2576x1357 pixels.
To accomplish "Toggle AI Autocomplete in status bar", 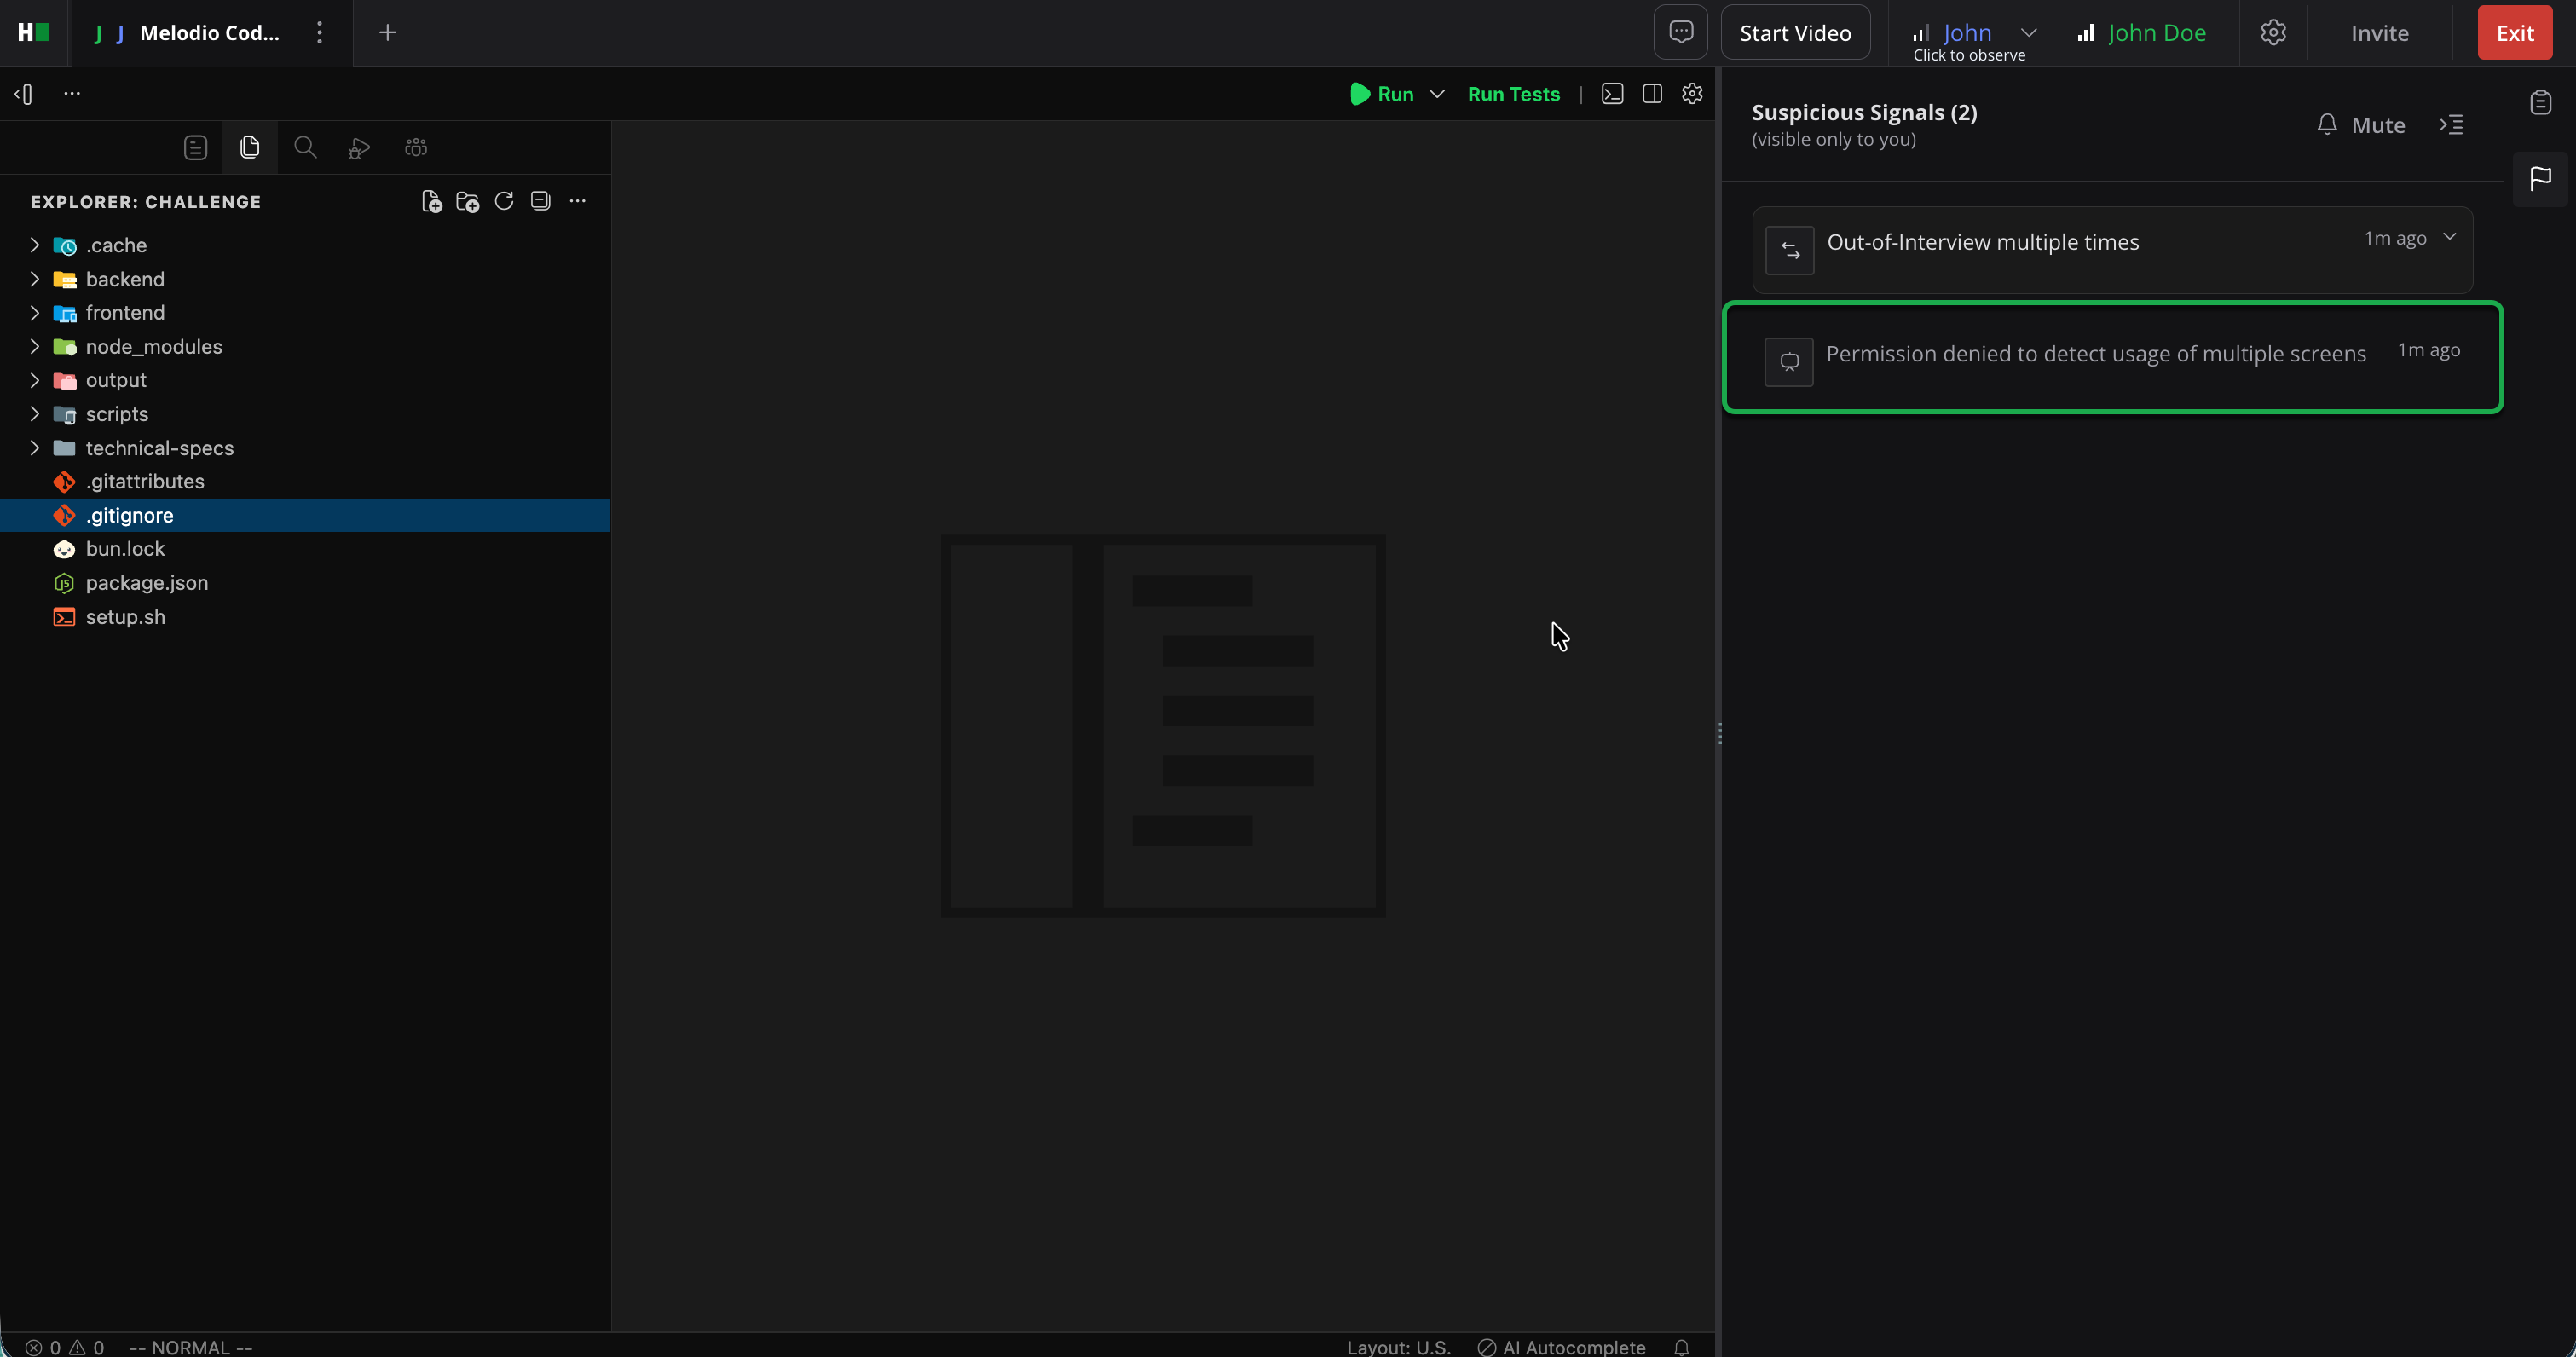I will point(1561,1347).
